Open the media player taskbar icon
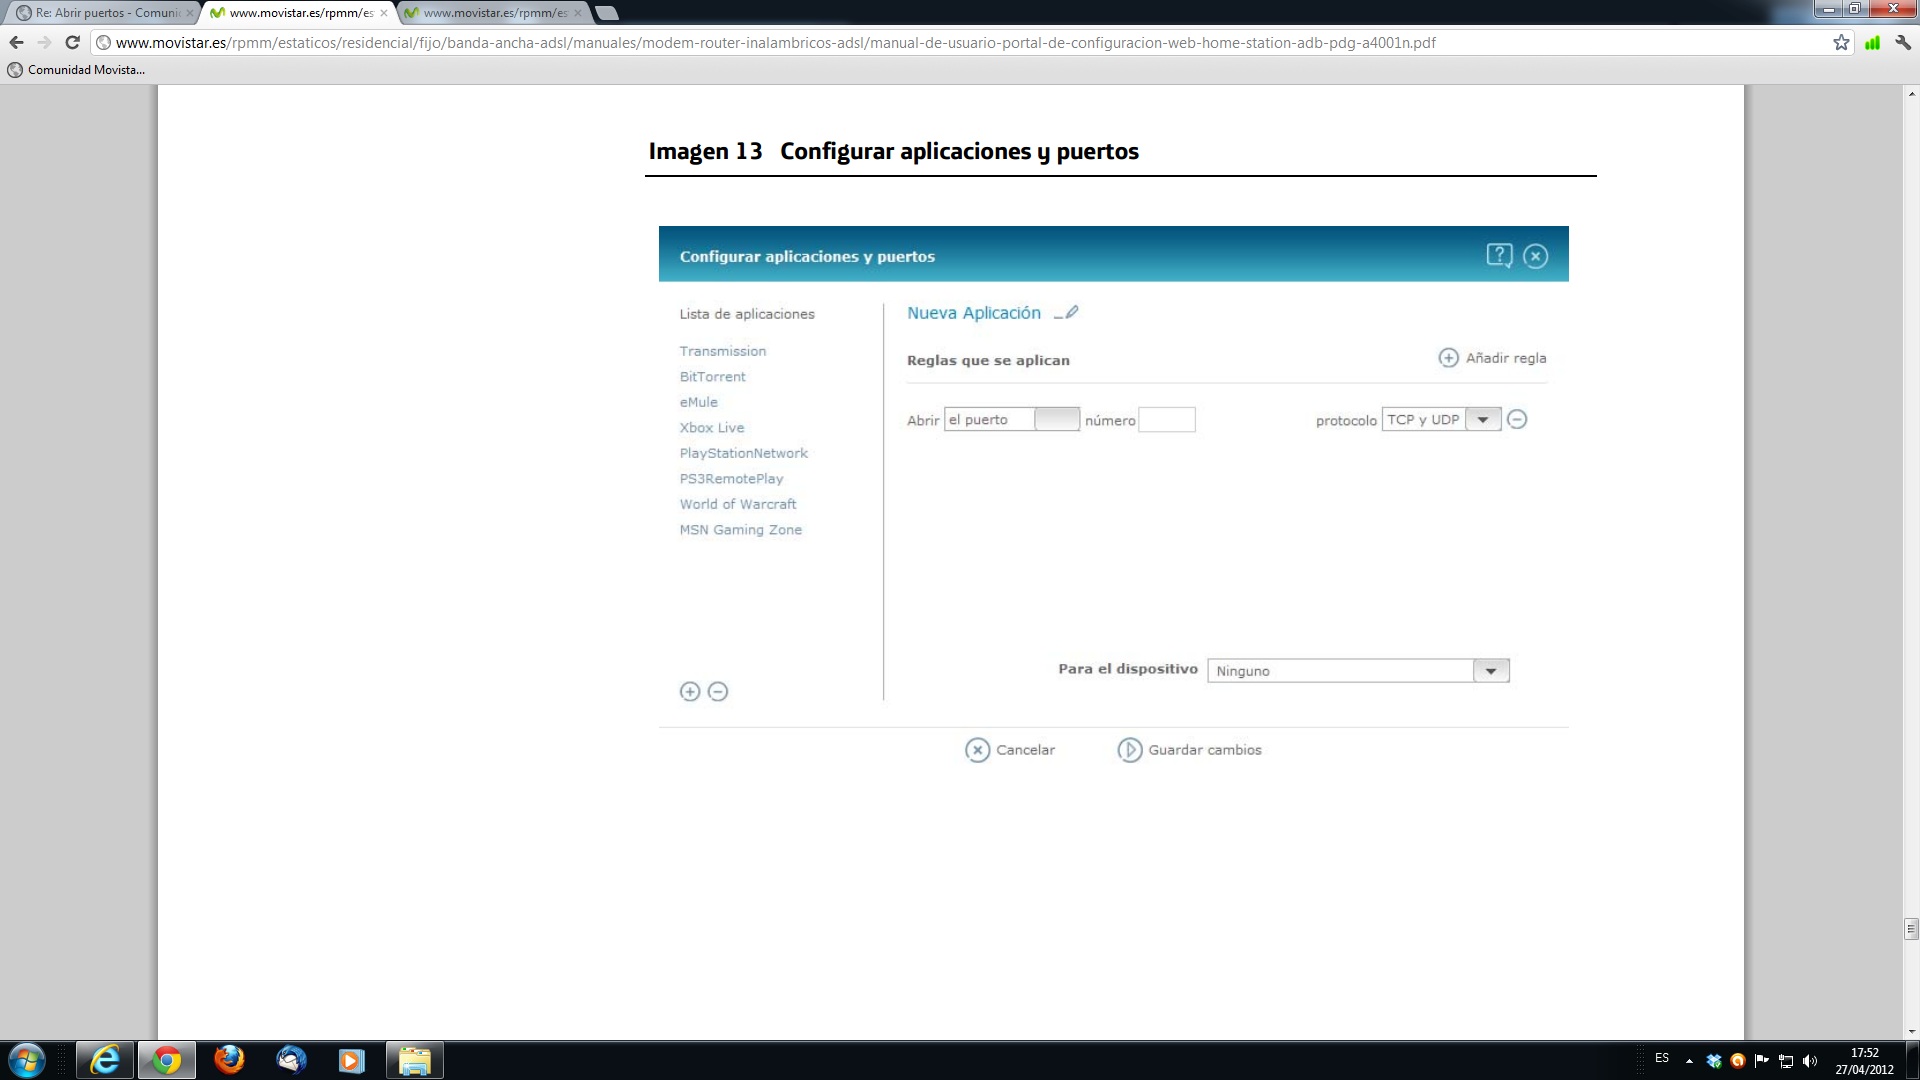The width and height of the screenshot is (1920, 1080). click(352, 1060)
